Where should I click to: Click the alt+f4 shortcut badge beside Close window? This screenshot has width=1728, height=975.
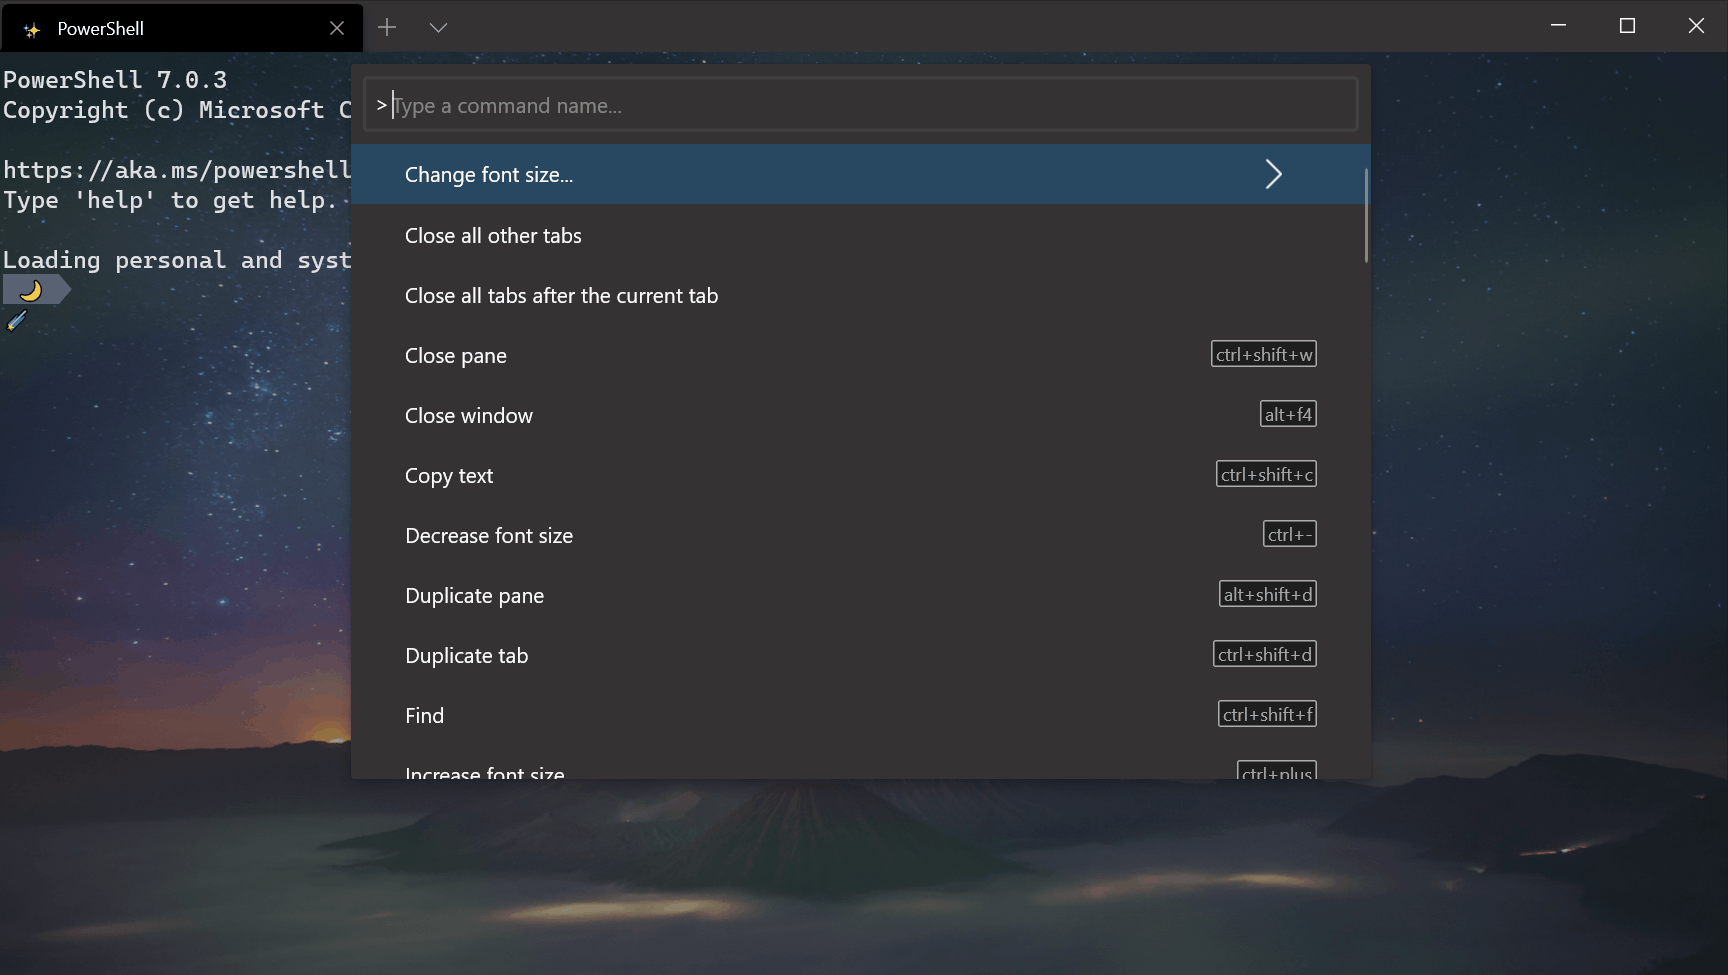point(1288,413)
